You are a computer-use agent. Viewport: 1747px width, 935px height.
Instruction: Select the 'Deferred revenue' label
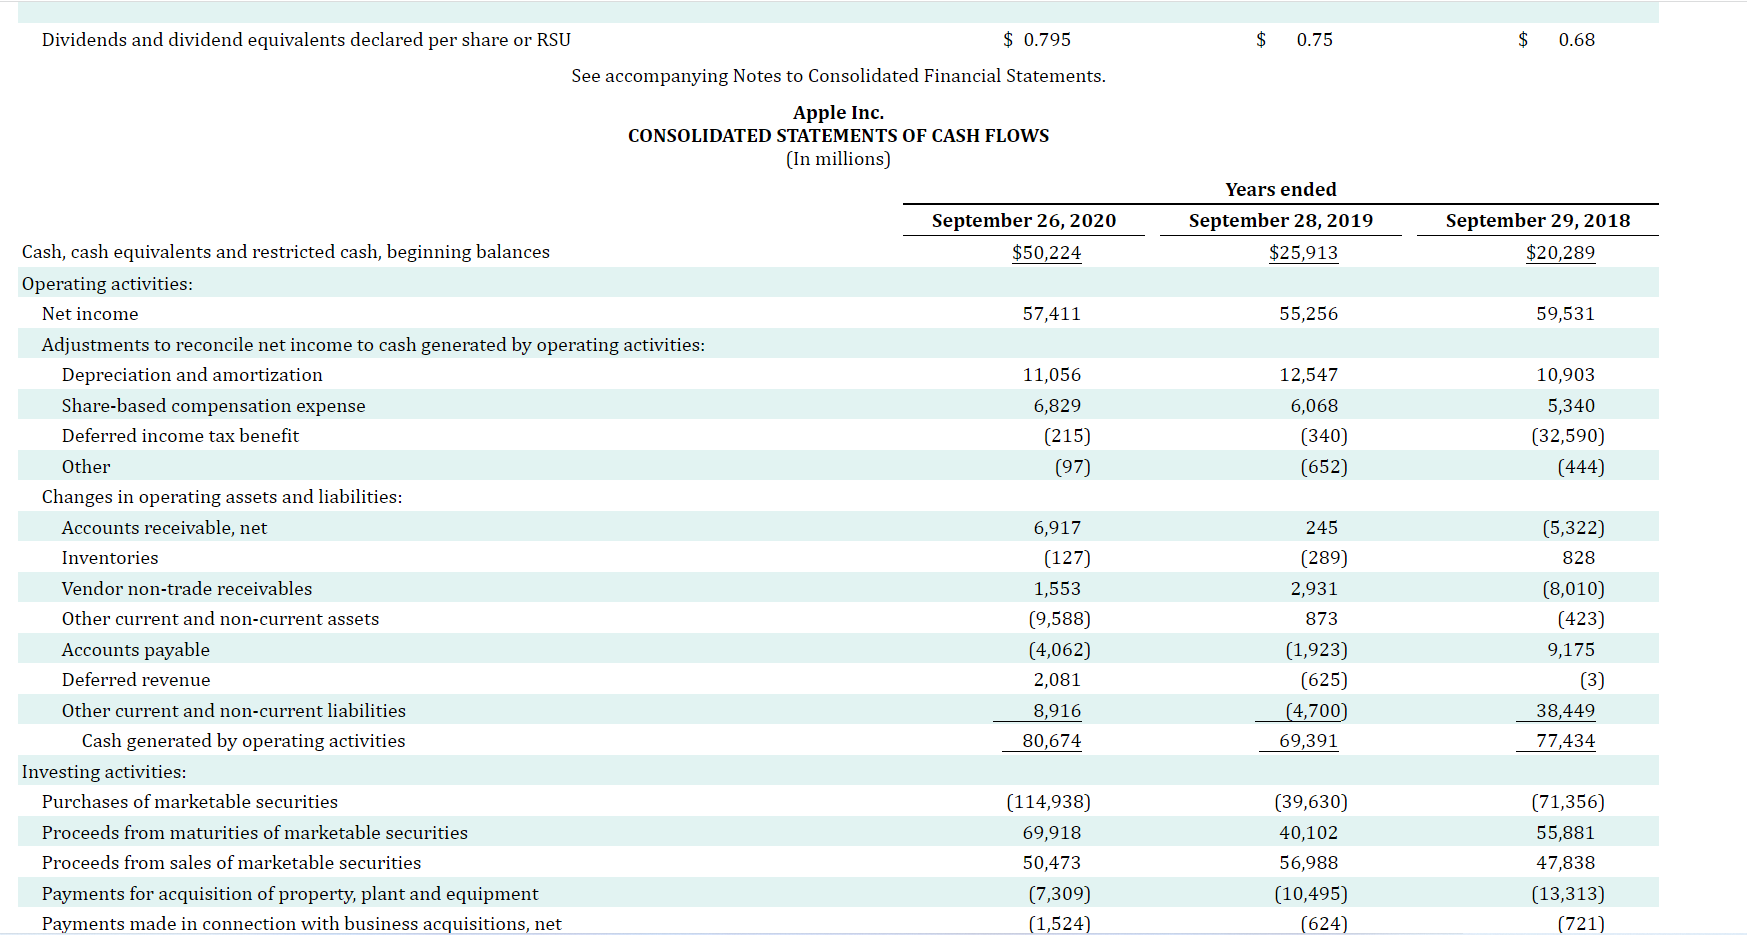coord(135,680)
